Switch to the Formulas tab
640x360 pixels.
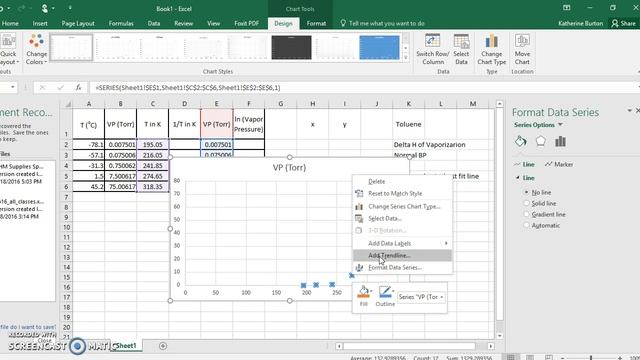click(121, 23)
